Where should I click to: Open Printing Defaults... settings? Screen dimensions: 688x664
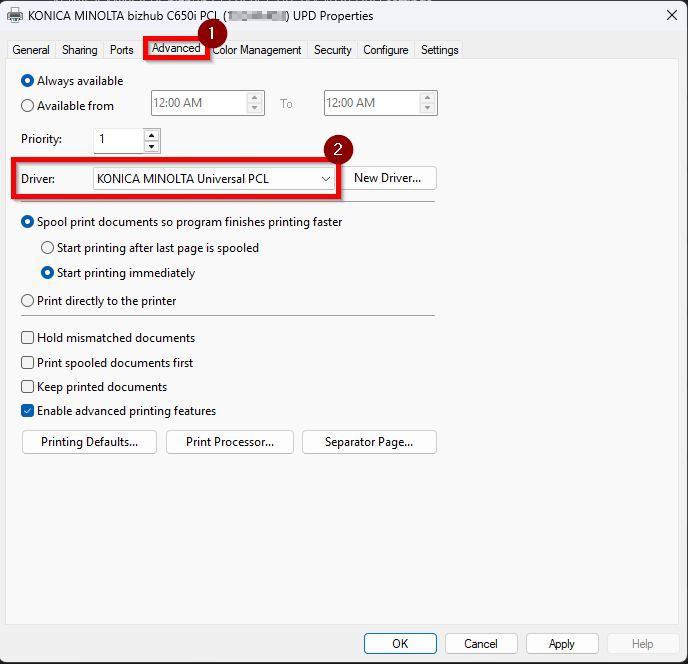point(89,442)
